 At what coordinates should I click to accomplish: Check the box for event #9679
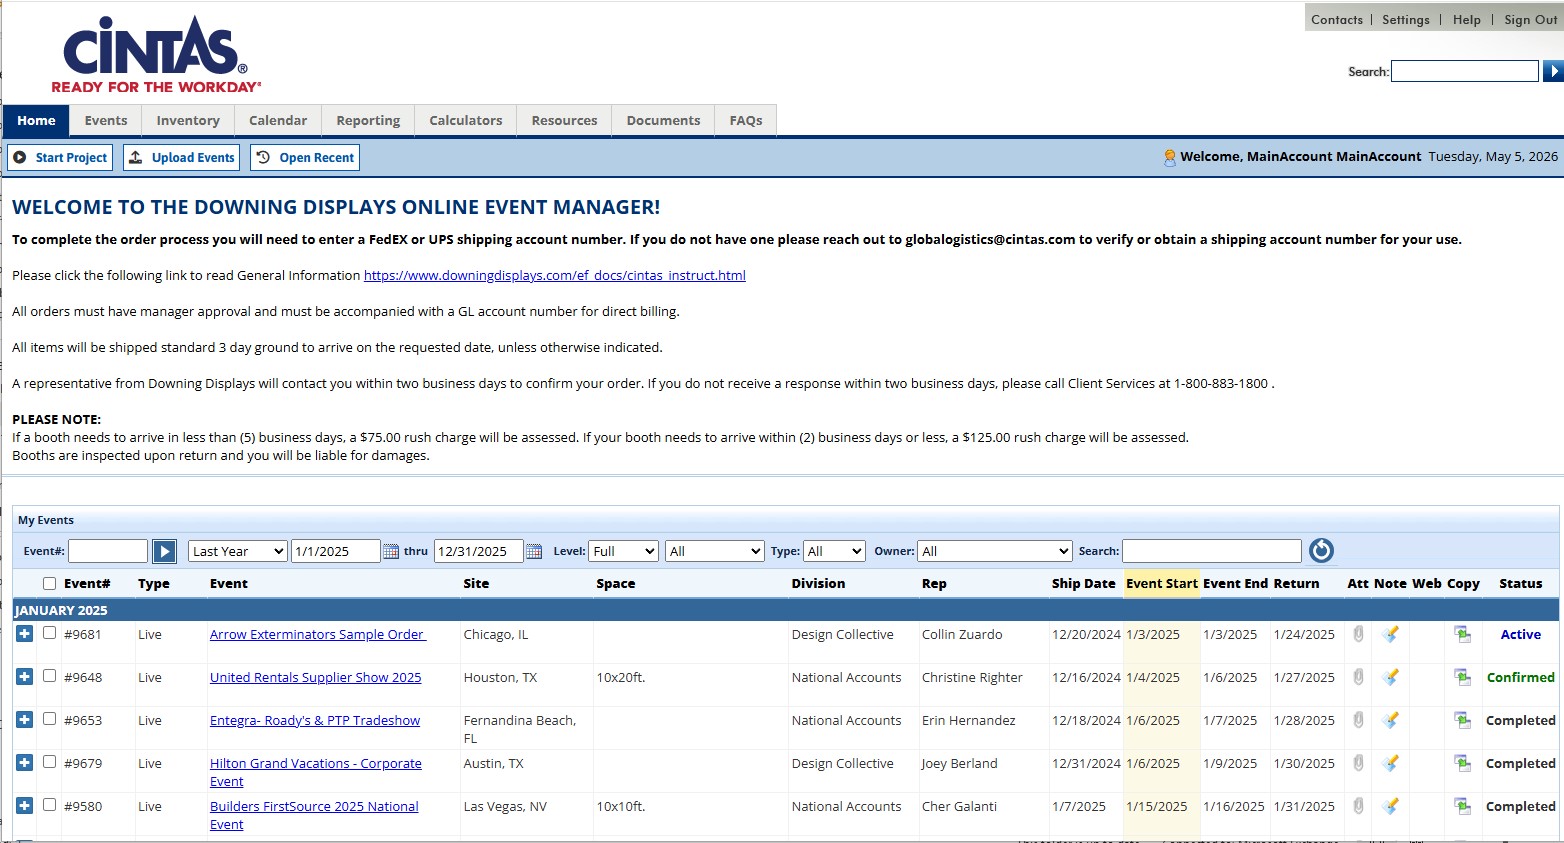[x=49, y=762]
